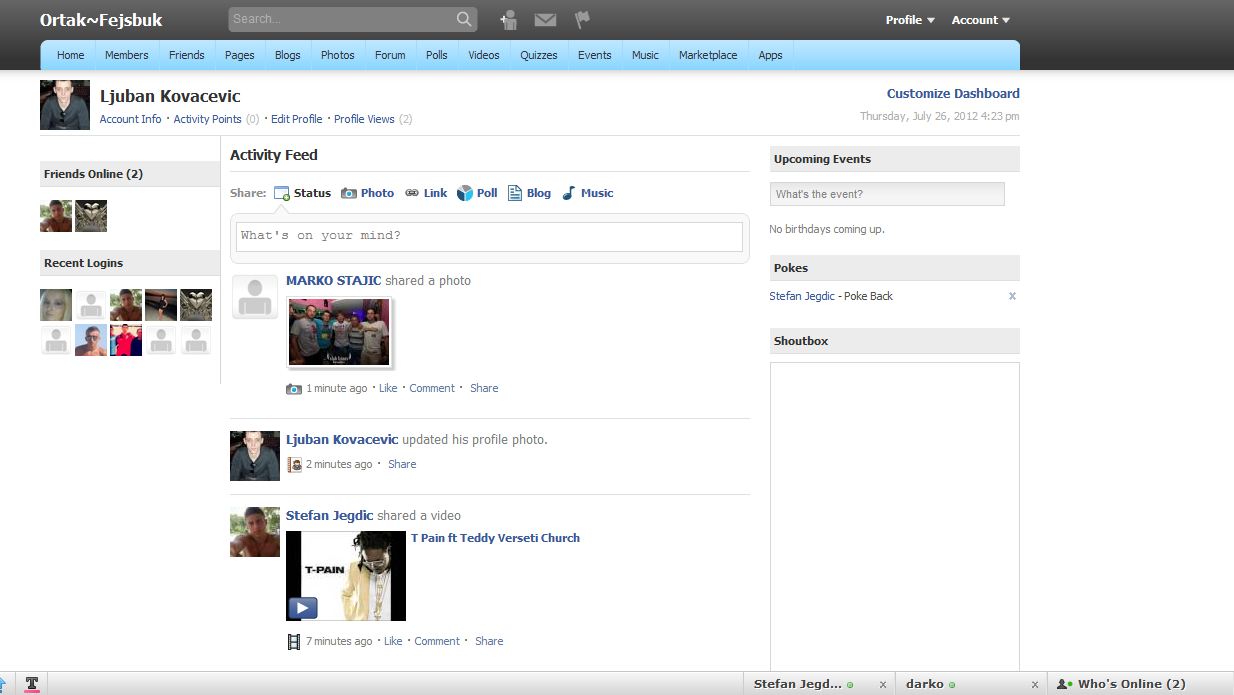Expand the Profile dropdown menu
1234x695 pixels.
[x=910, y=20]
